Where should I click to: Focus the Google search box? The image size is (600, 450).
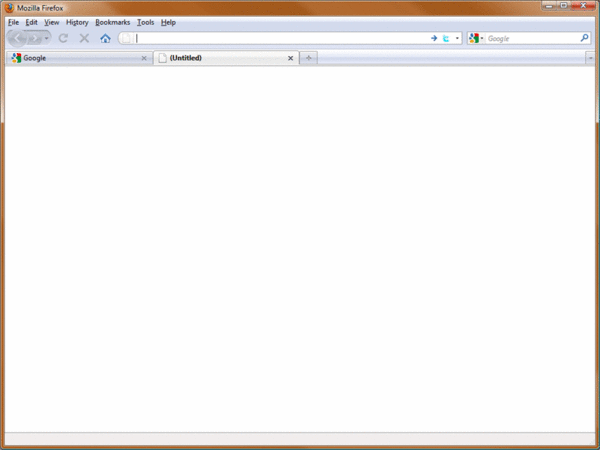coord(533,38)
